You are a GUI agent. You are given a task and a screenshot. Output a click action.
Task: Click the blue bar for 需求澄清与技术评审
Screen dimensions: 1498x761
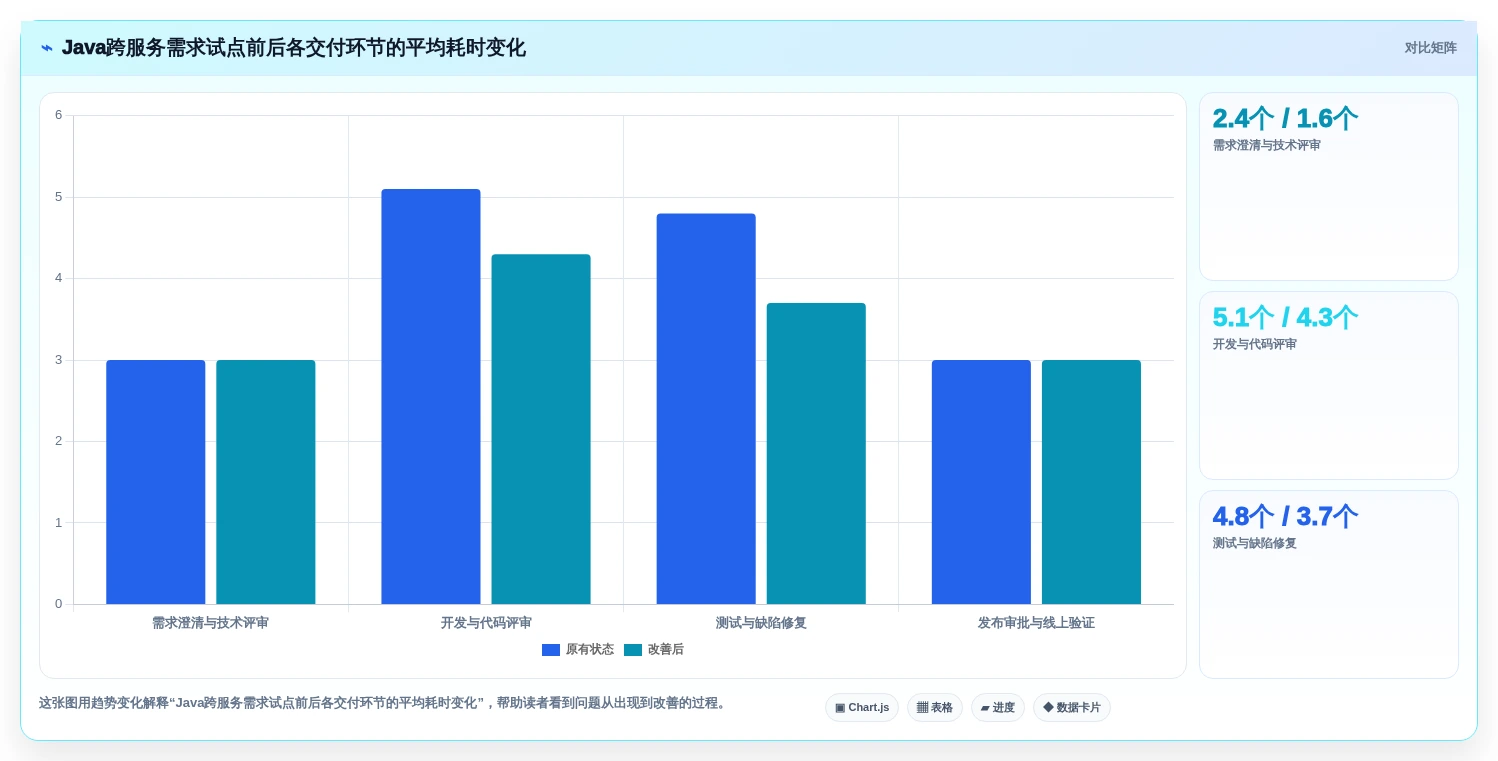[156, 482]
